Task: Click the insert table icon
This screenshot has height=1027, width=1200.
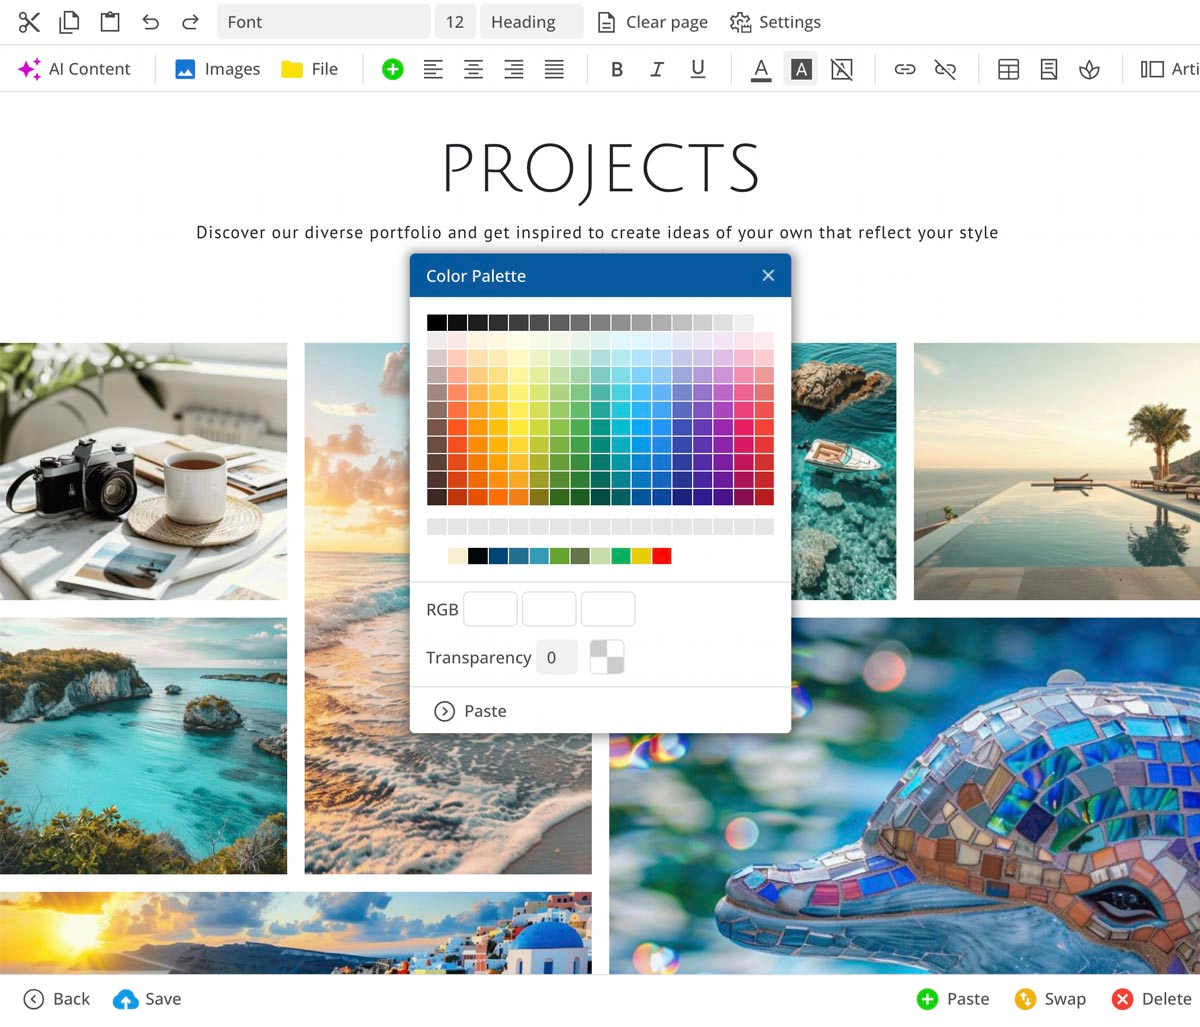Action: coord(1009,69)
